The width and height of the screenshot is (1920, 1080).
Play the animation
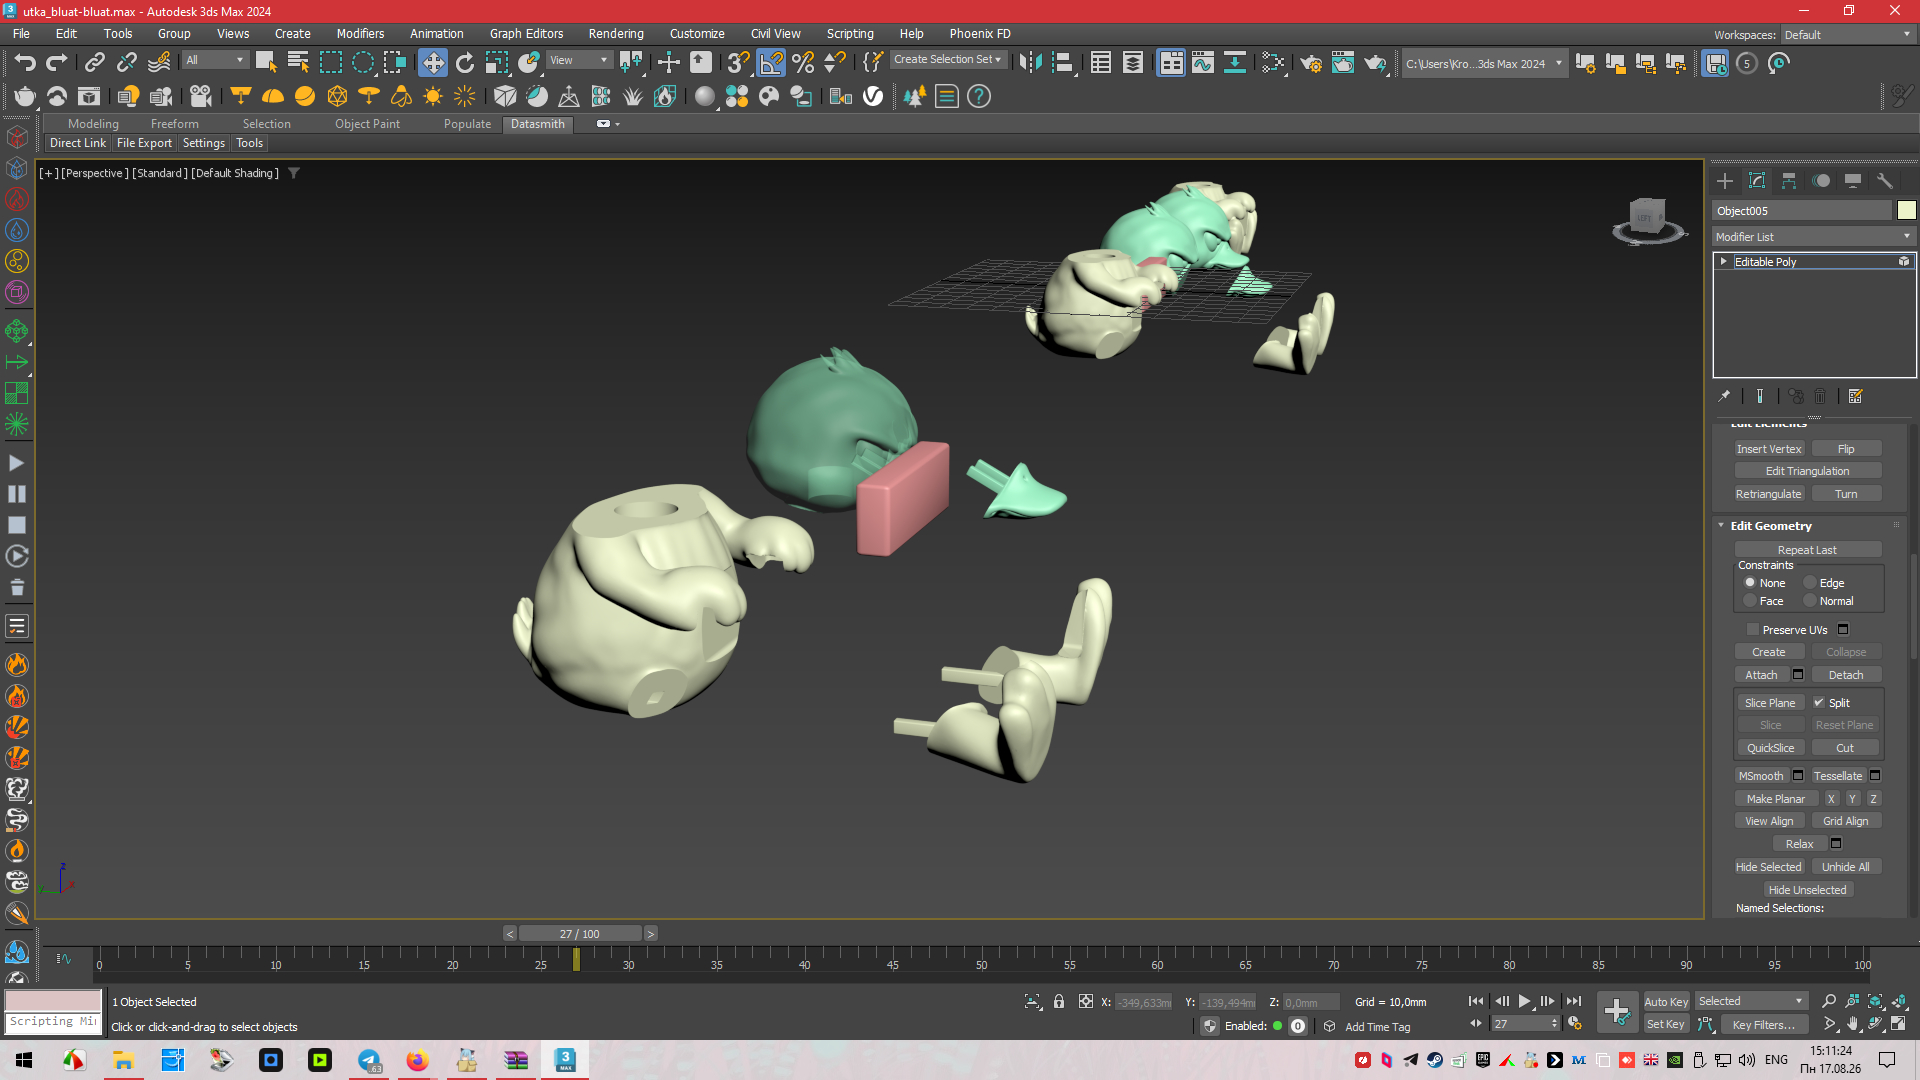point(1524,1001)
